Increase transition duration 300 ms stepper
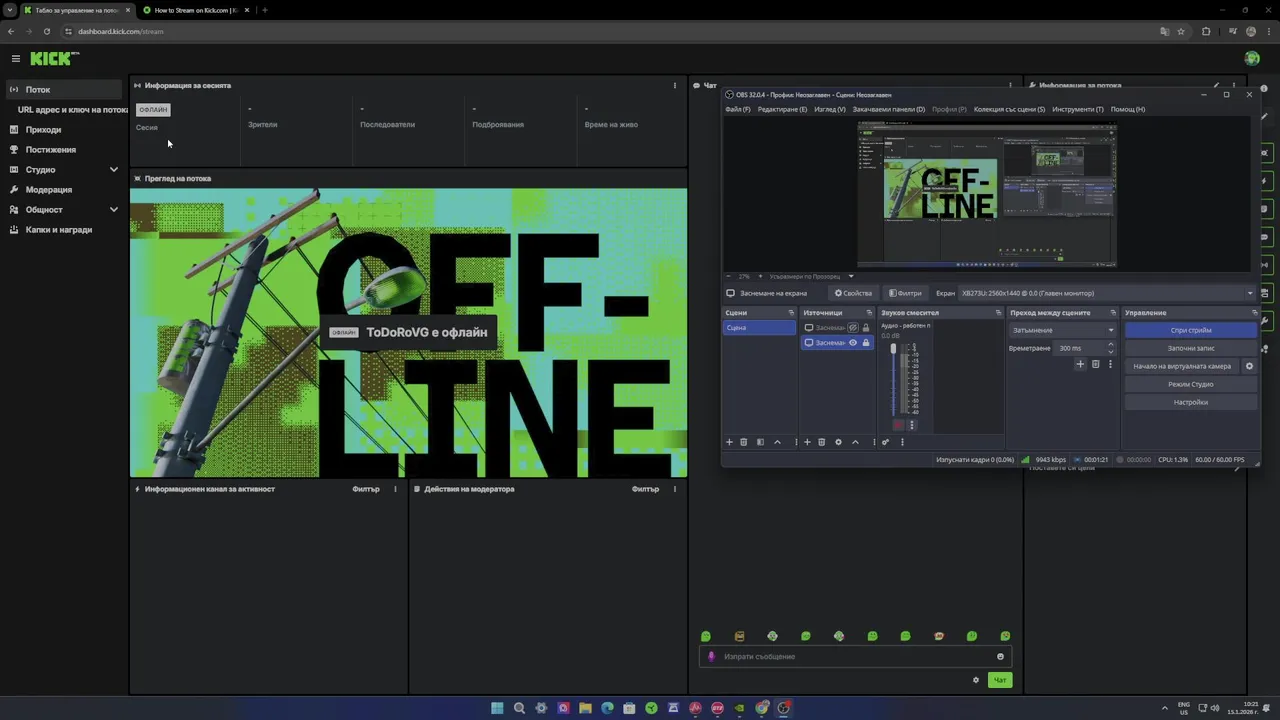Screen dimensions: 1280x720 (x=1111, y=345)
